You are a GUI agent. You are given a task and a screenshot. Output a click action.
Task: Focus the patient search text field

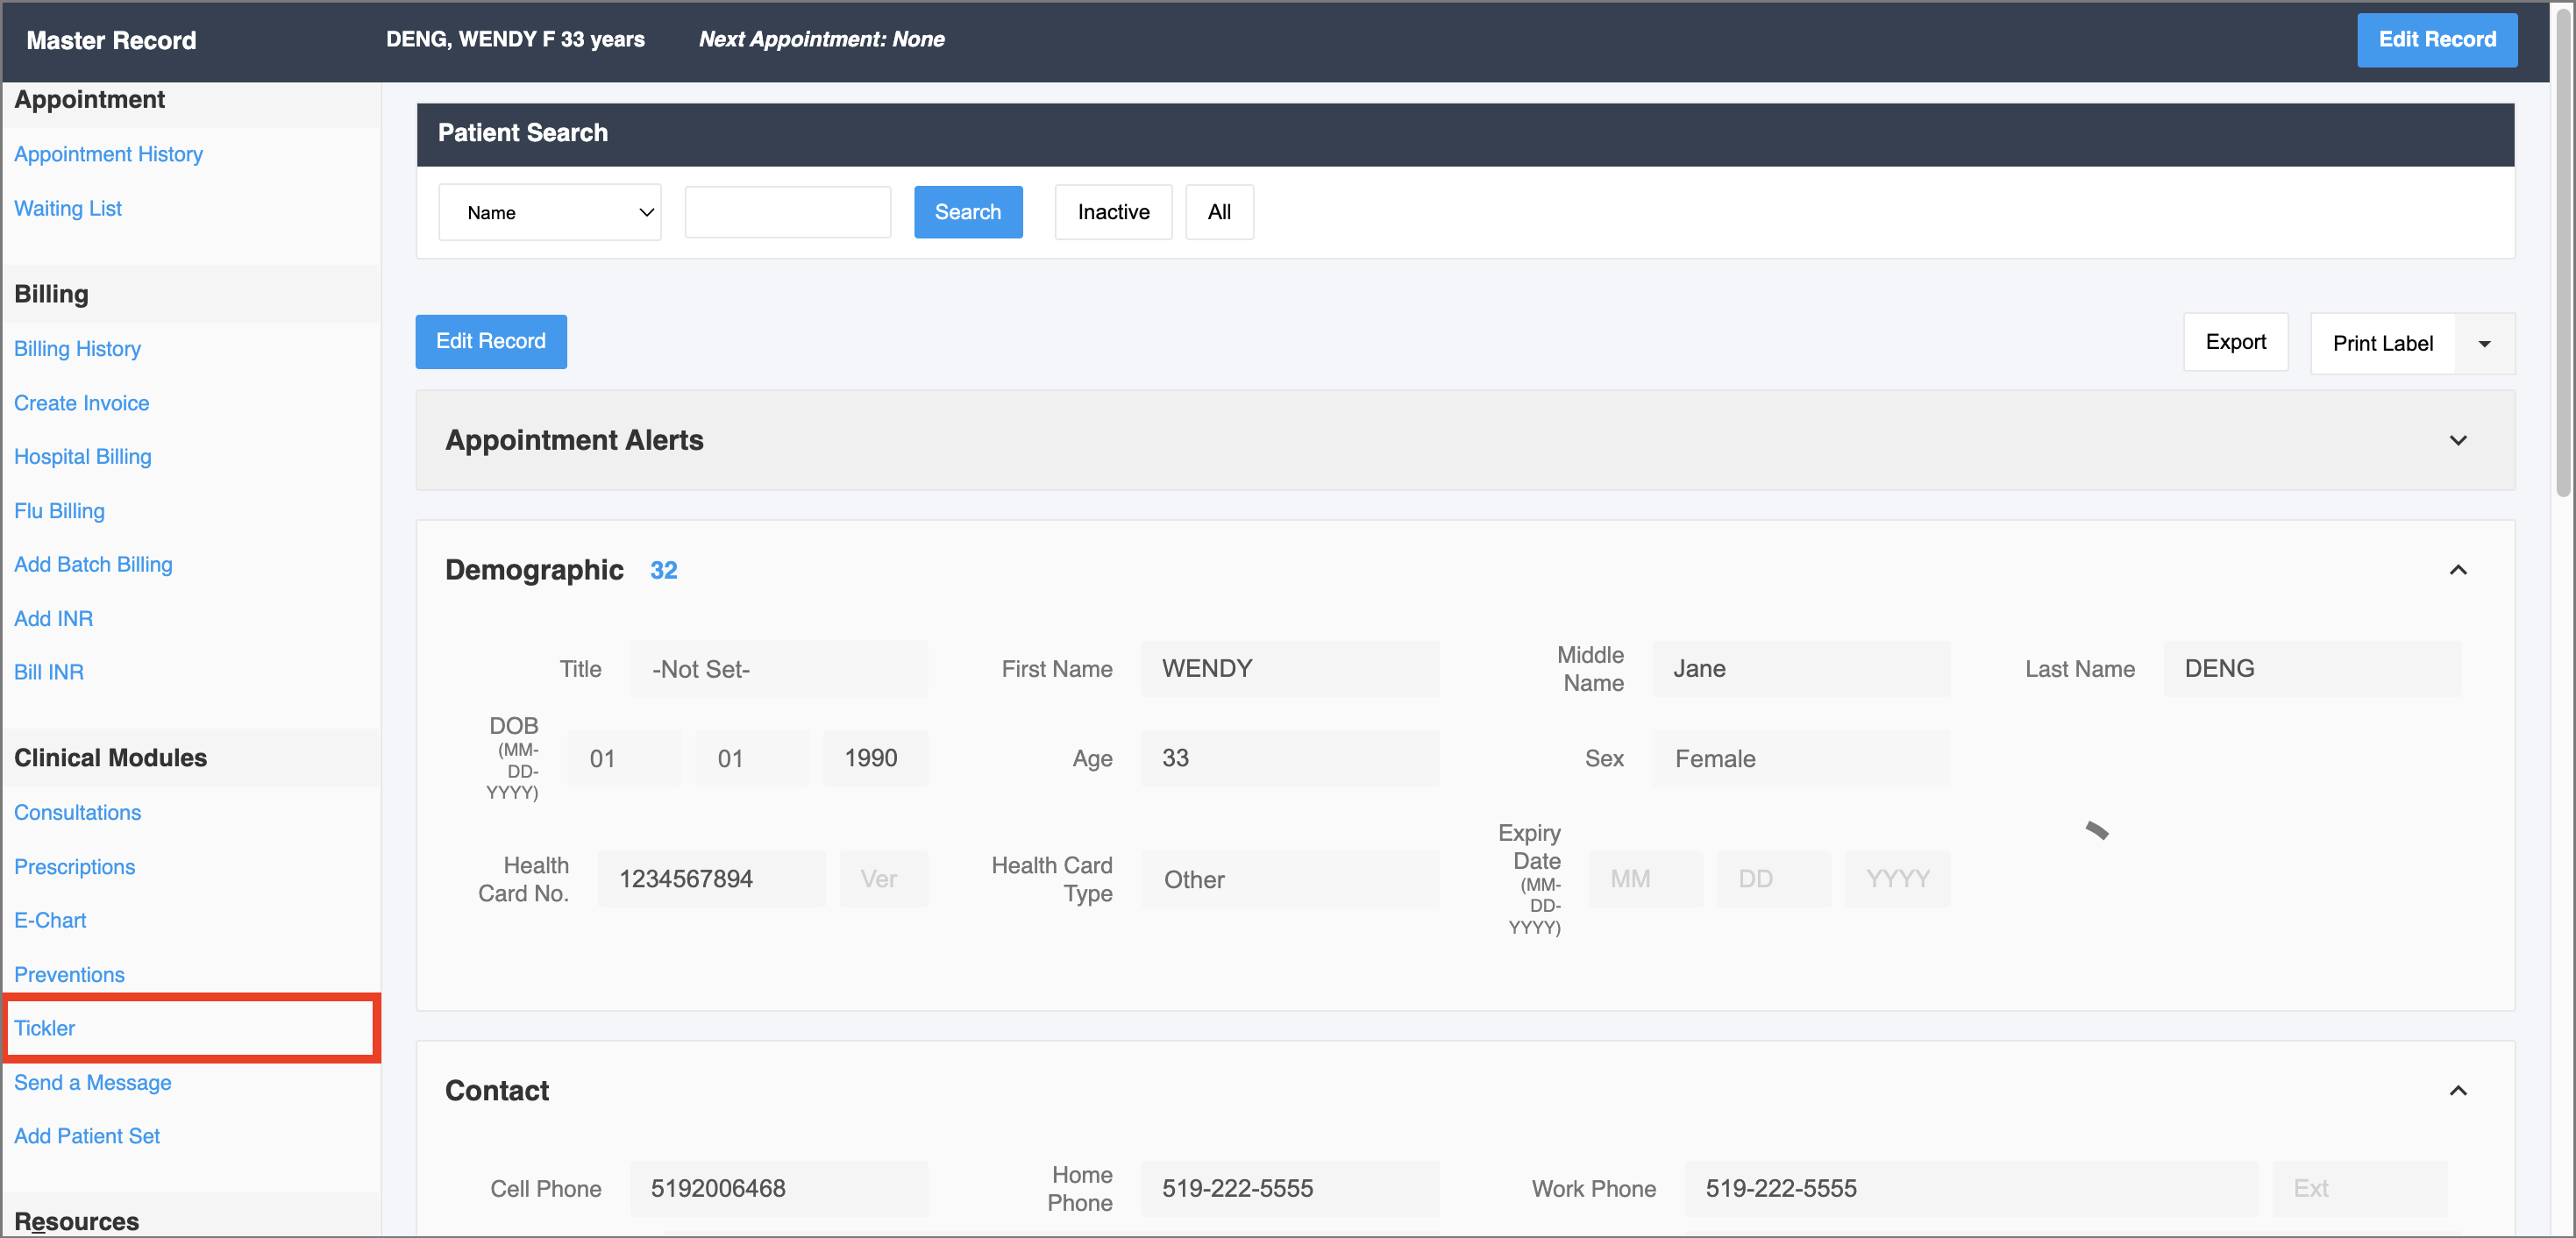click(x=787, y=212)
